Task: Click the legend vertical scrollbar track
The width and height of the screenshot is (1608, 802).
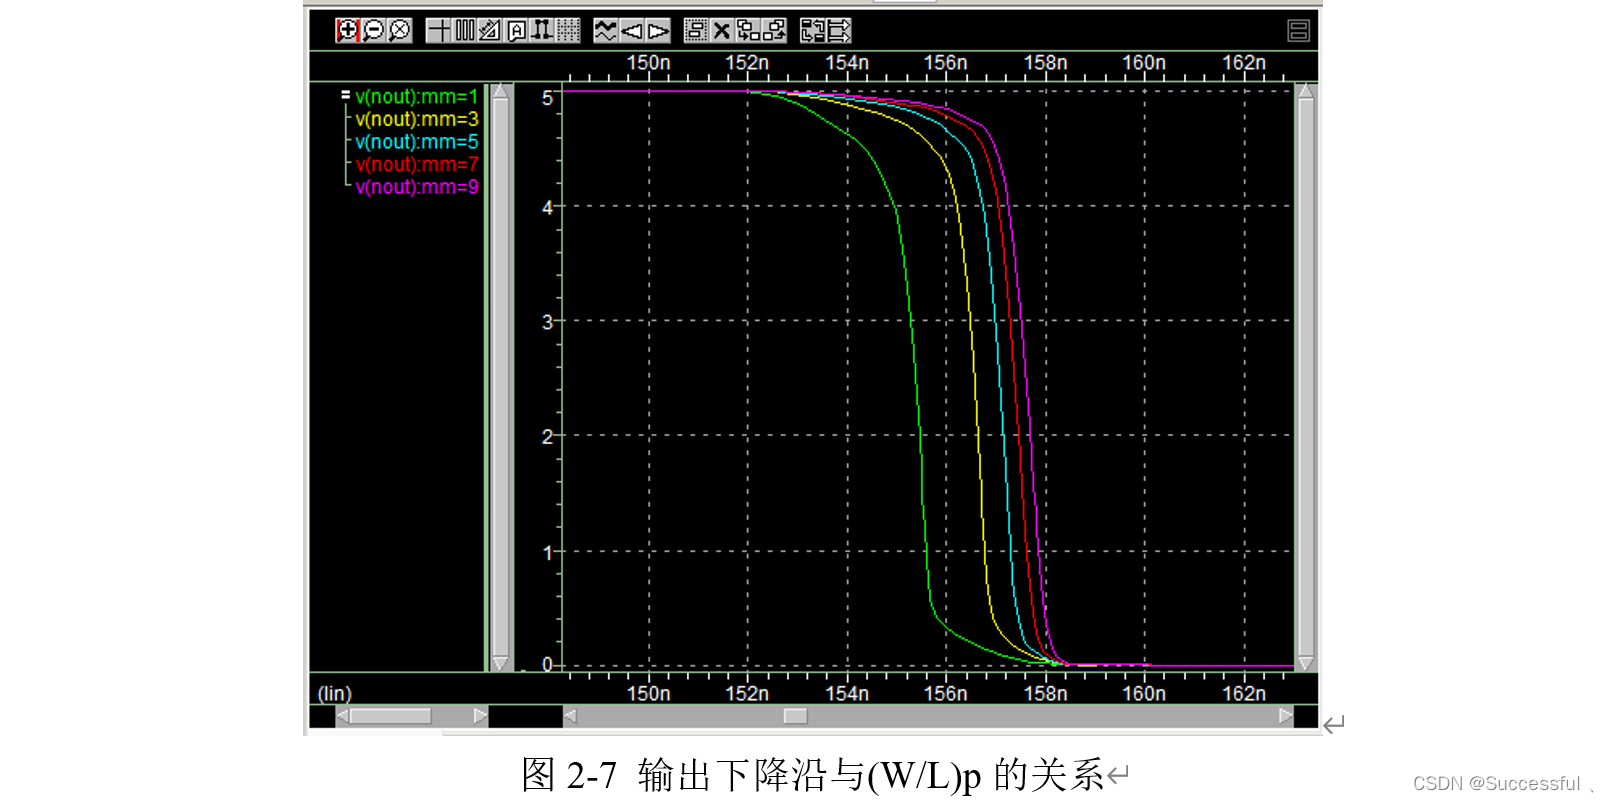Action: tap(501, 377)
